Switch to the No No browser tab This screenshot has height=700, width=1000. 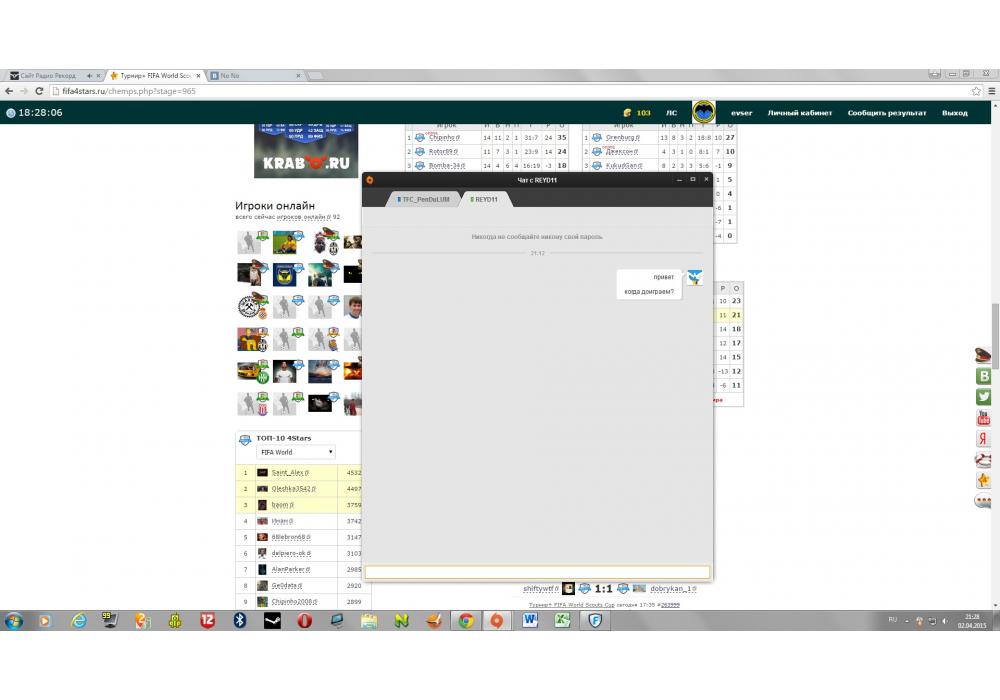(x=255, y=75)
